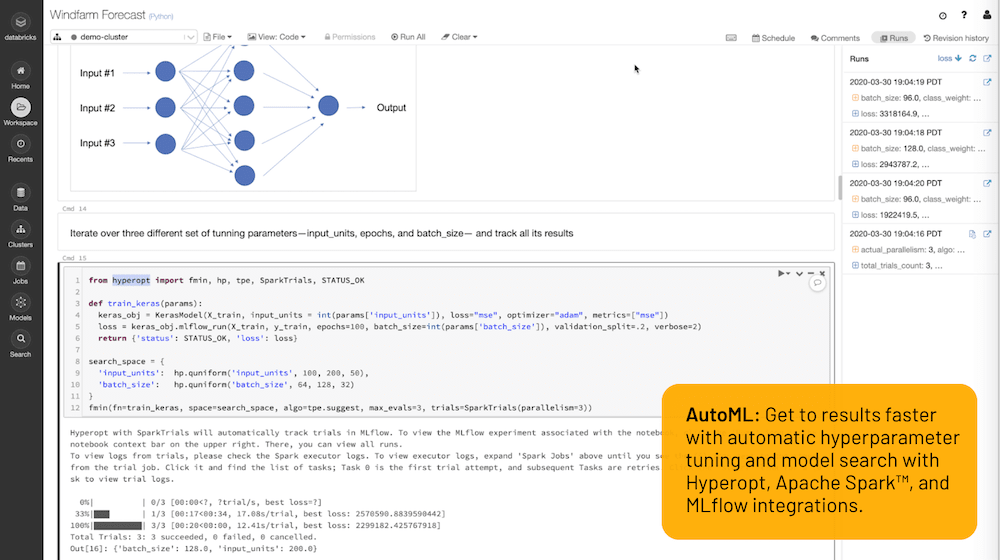Open the keyboard shortcuts icon

click(731, 38)
